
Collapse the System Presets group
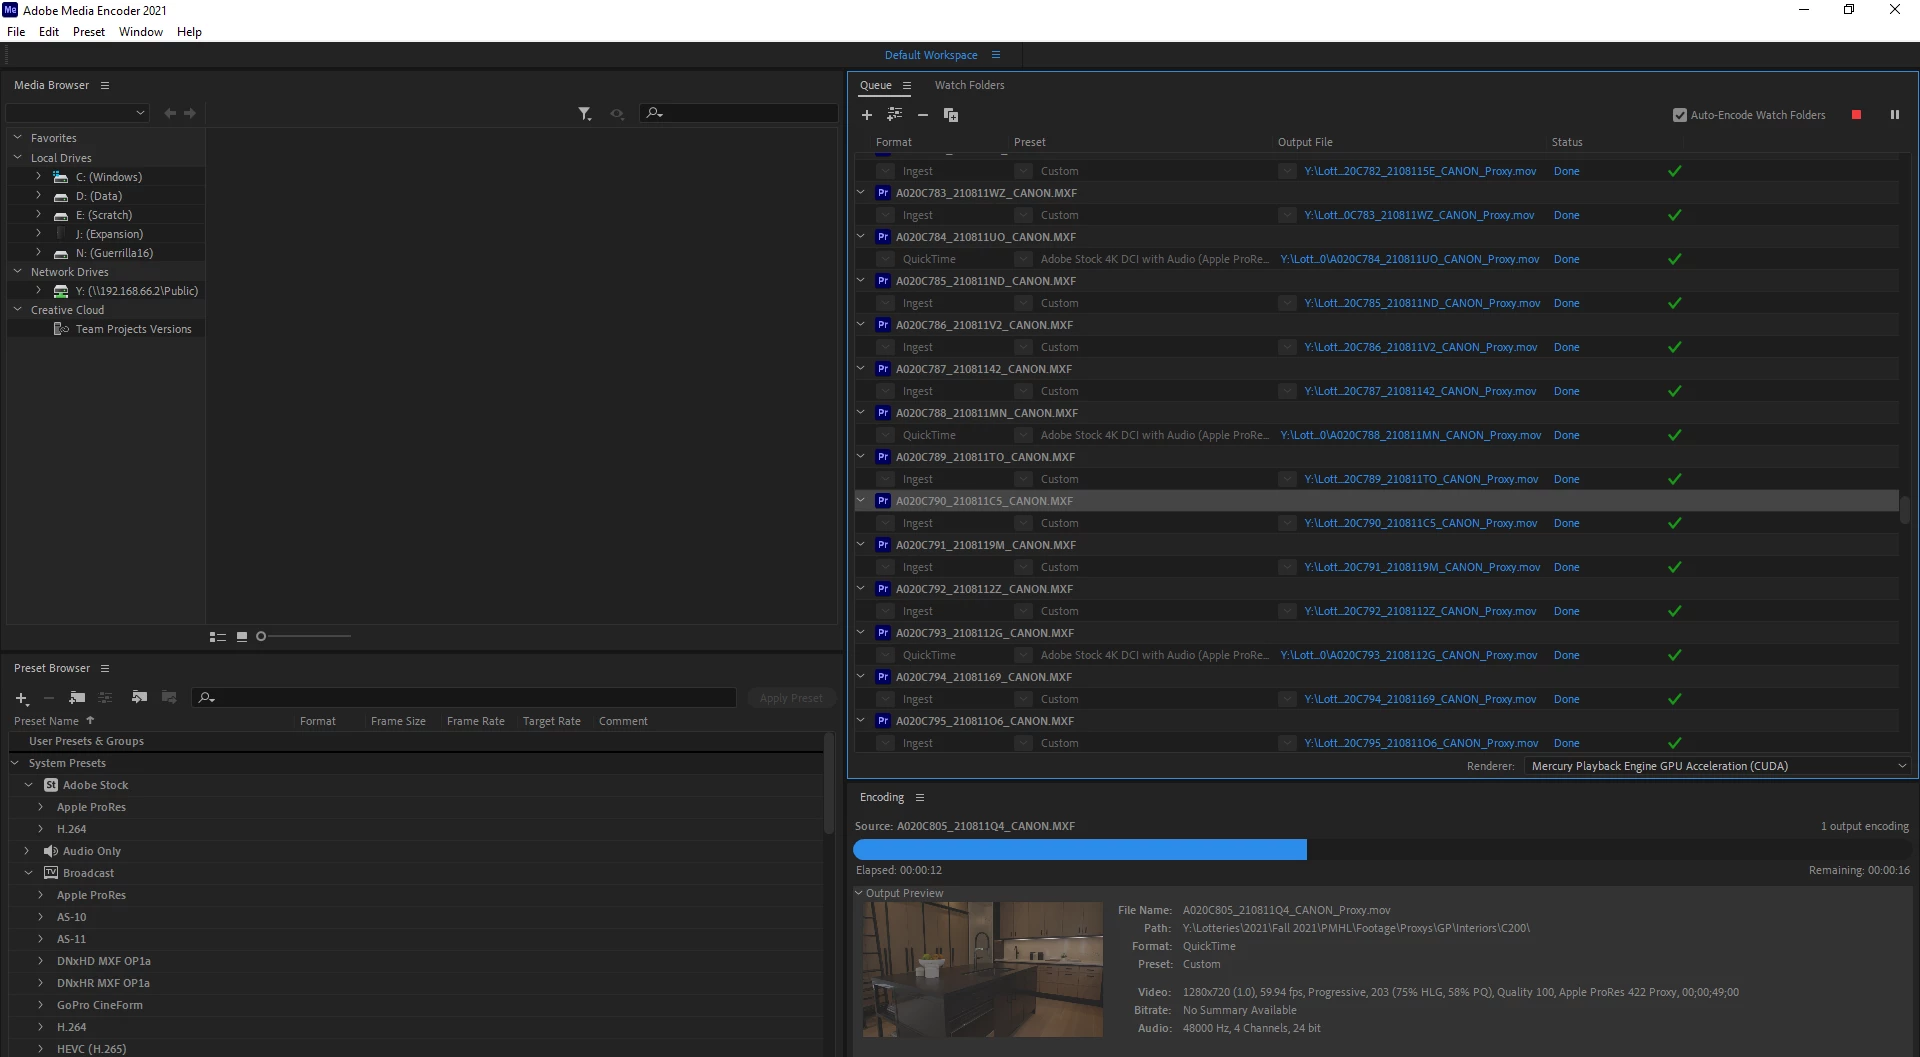pos(15,763)
